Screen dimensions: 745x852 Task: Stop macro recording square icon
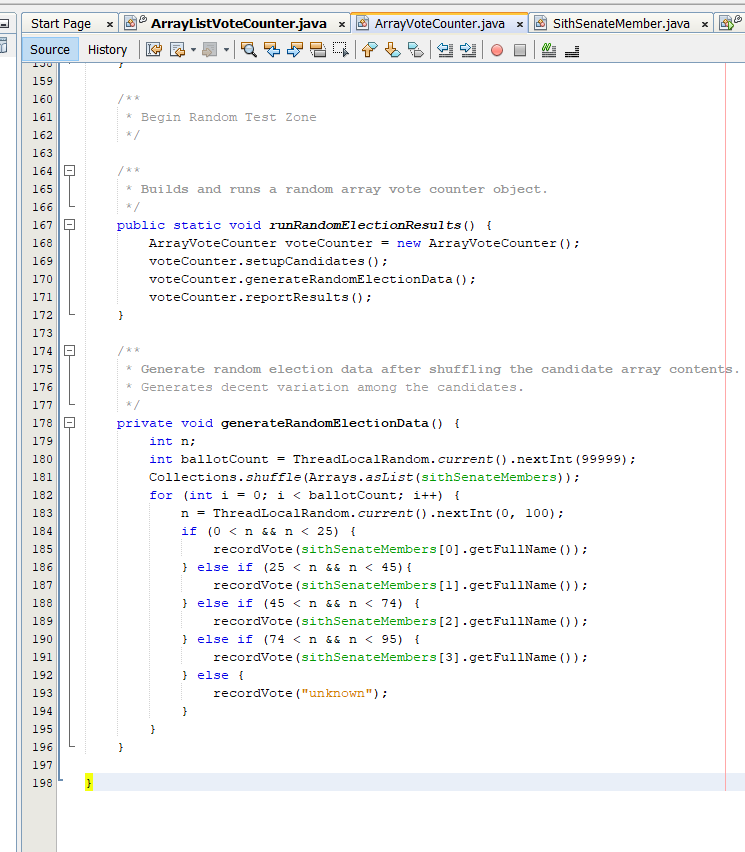520,50
